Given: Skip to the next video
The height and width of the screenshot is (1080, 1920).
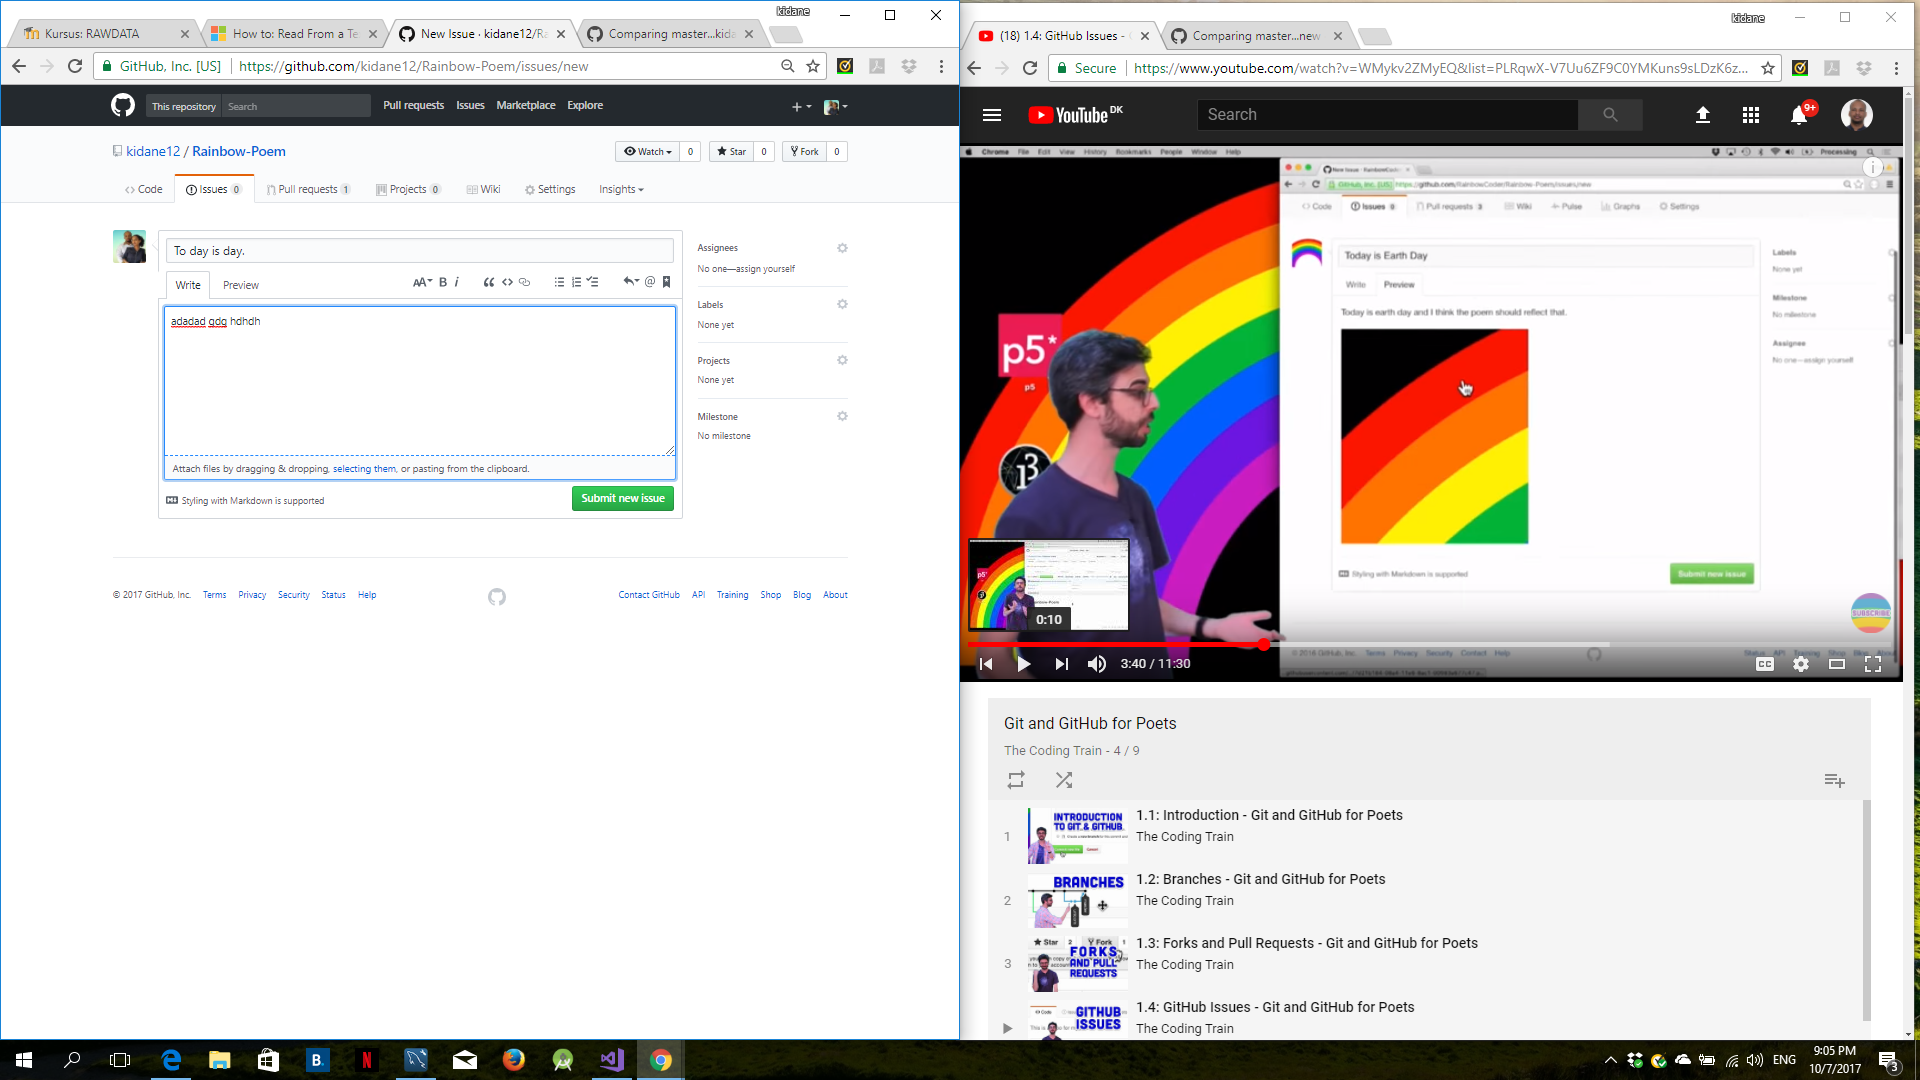Looking at the screenshot, I should coord(1061,664).
